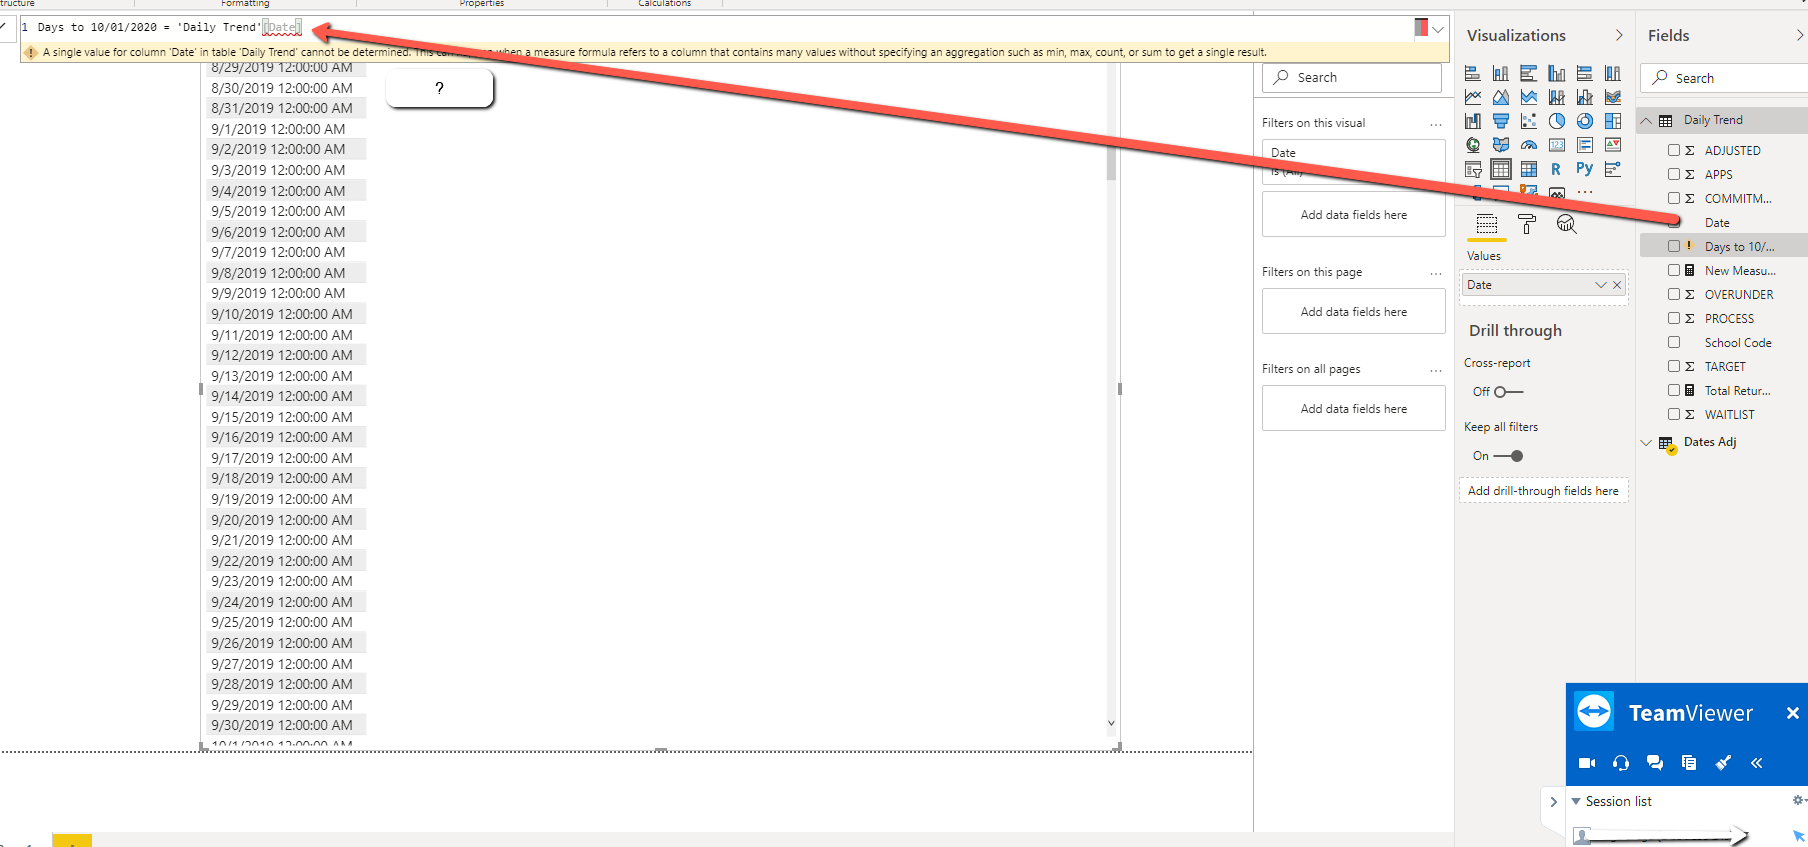Viewport: 1808px width, 847px height.
Task: Select the funnel chart visual
Action: click(1501, 121)
